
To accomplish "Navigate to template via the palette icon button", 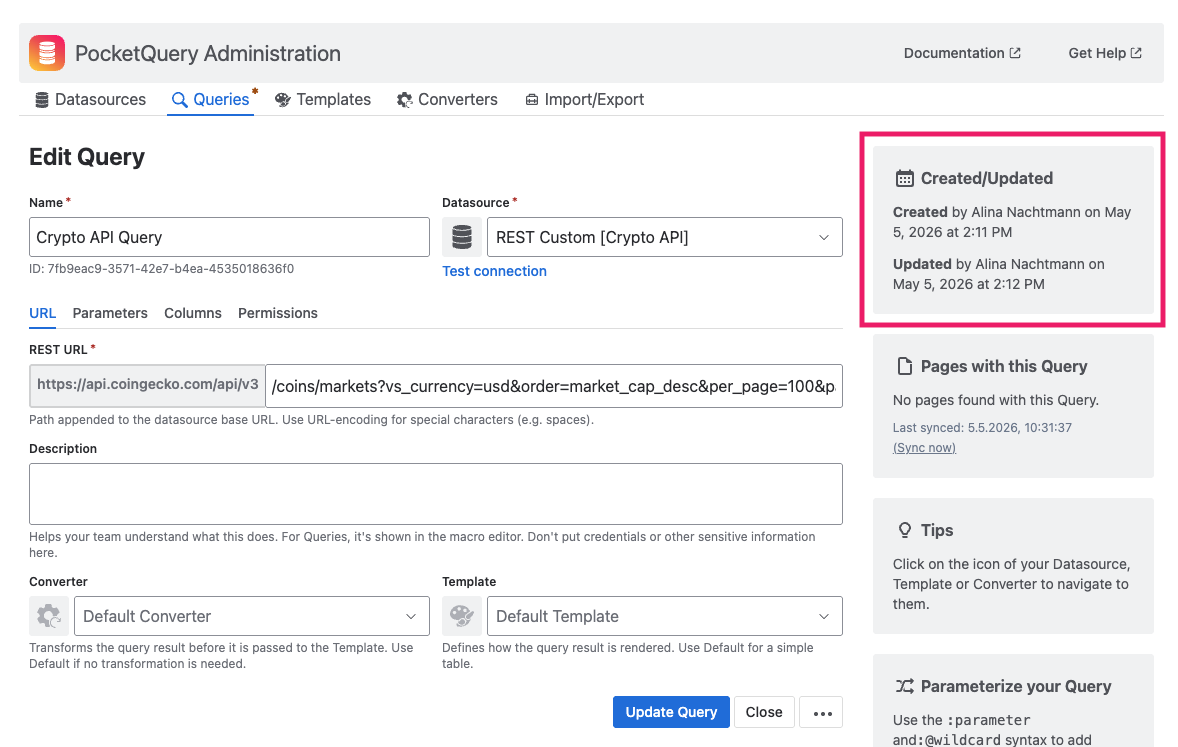I will (x=462, y=616).
